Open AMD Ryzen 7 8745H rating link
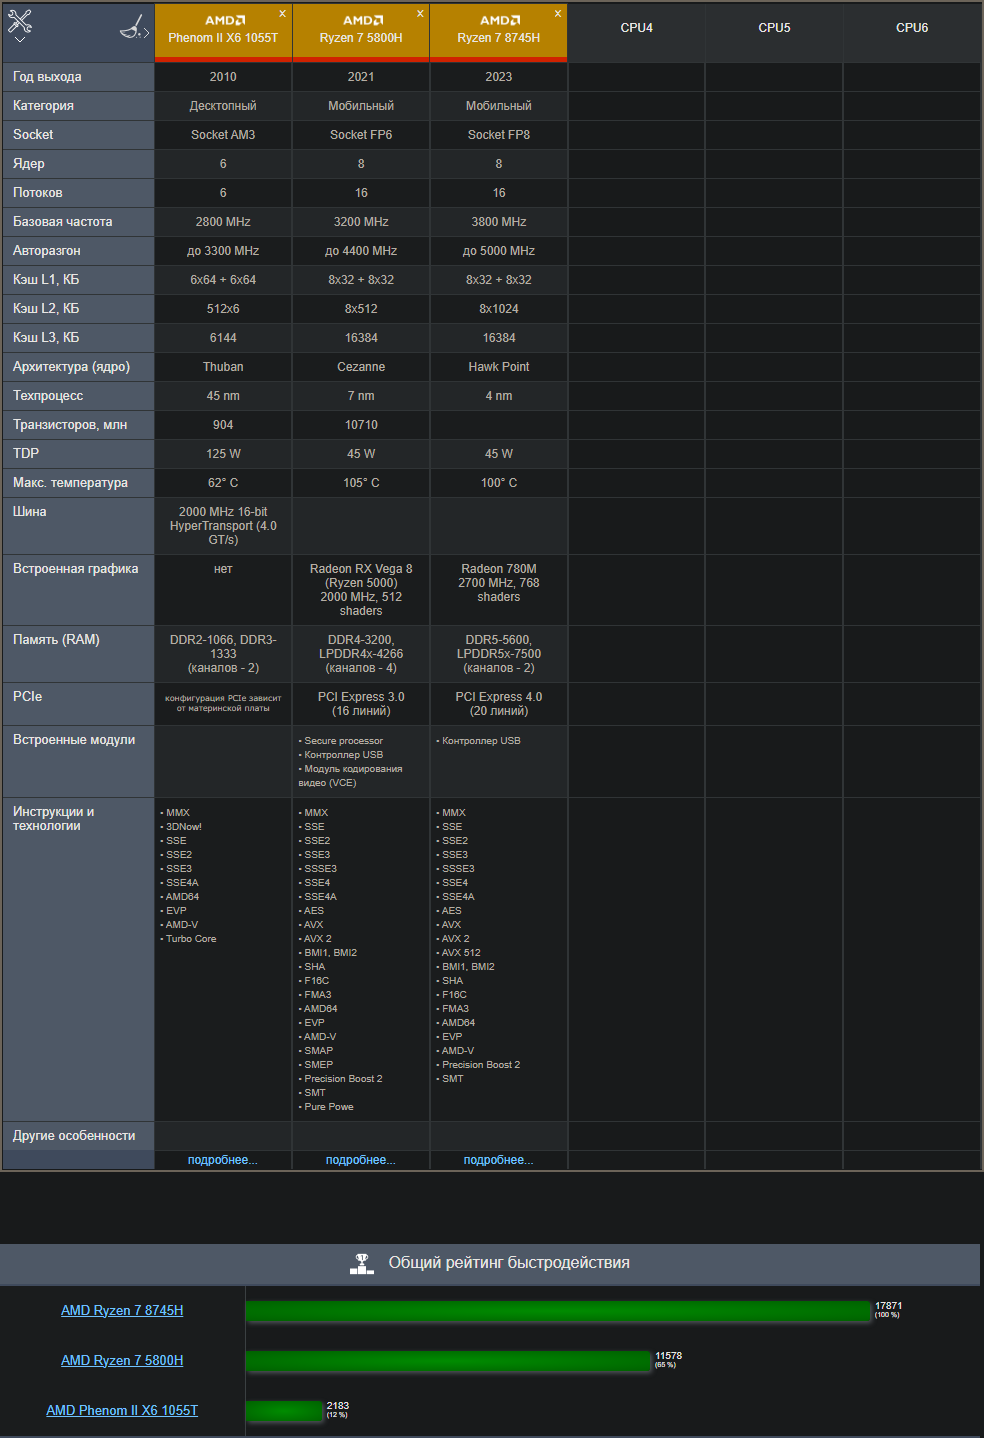This screenshot has width=984, height=1438. pos(122,1310)
